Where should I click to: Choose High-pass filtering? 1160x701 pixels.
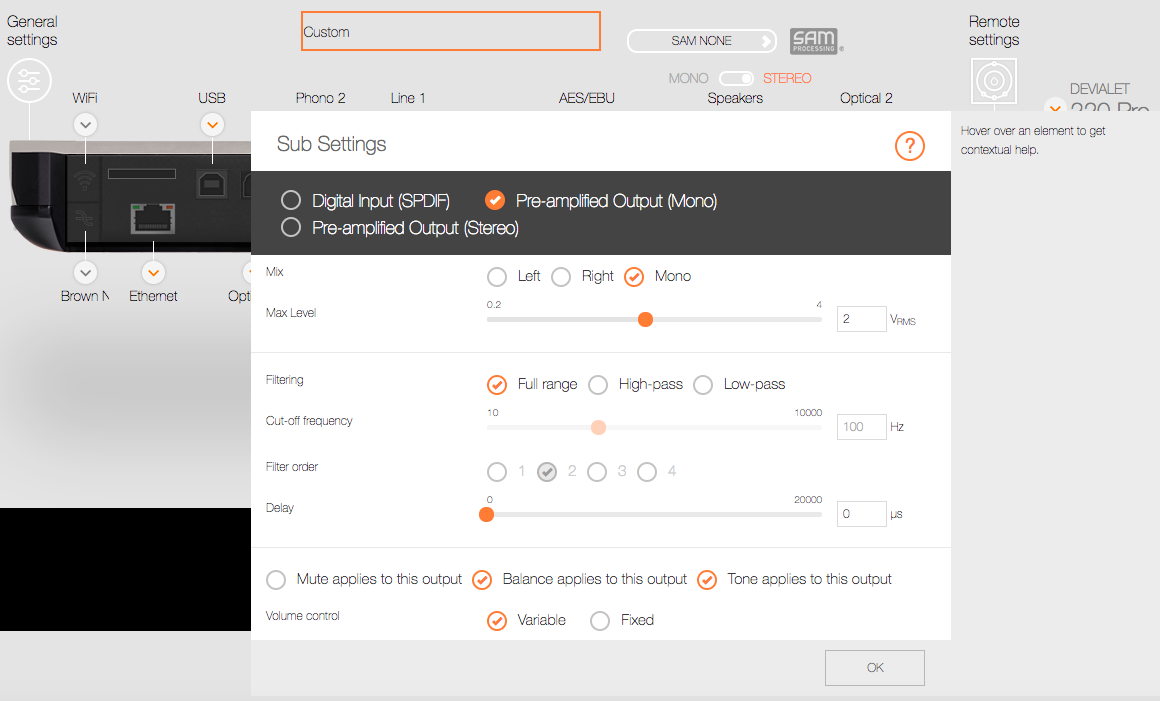pos(598,385)
